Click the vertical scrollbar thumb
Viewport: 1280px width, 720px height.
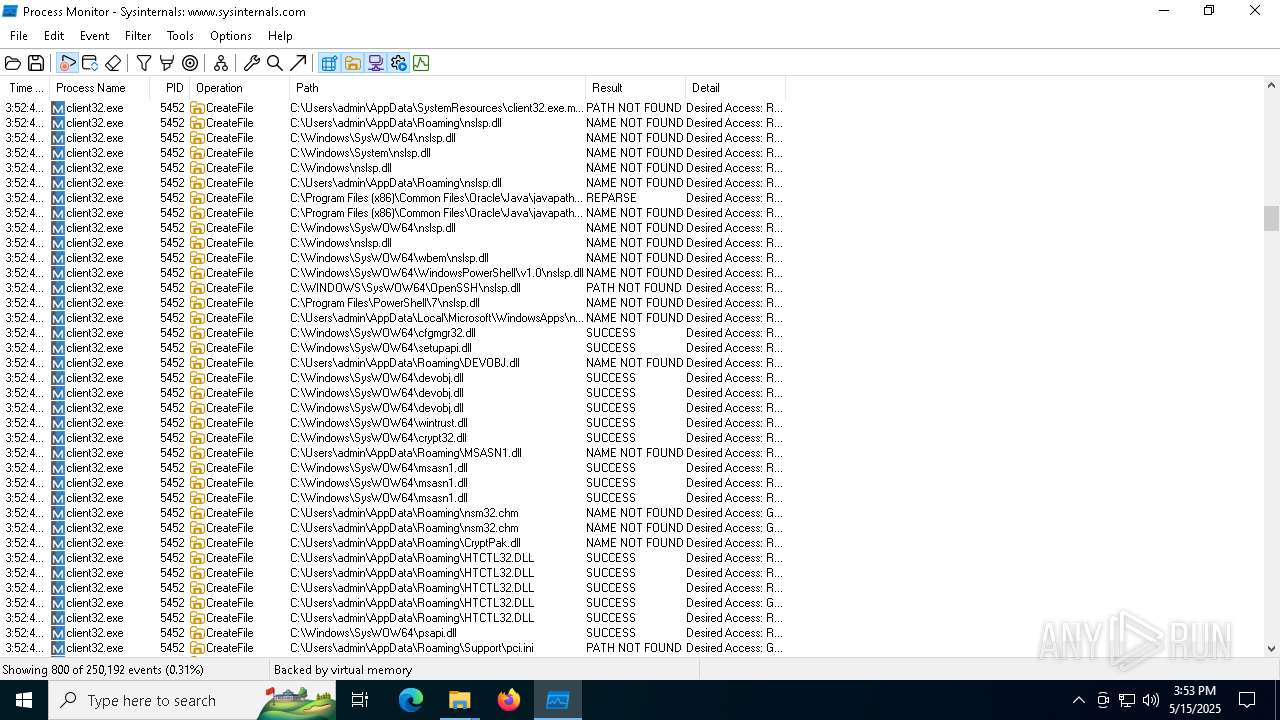coord(1271,218)
